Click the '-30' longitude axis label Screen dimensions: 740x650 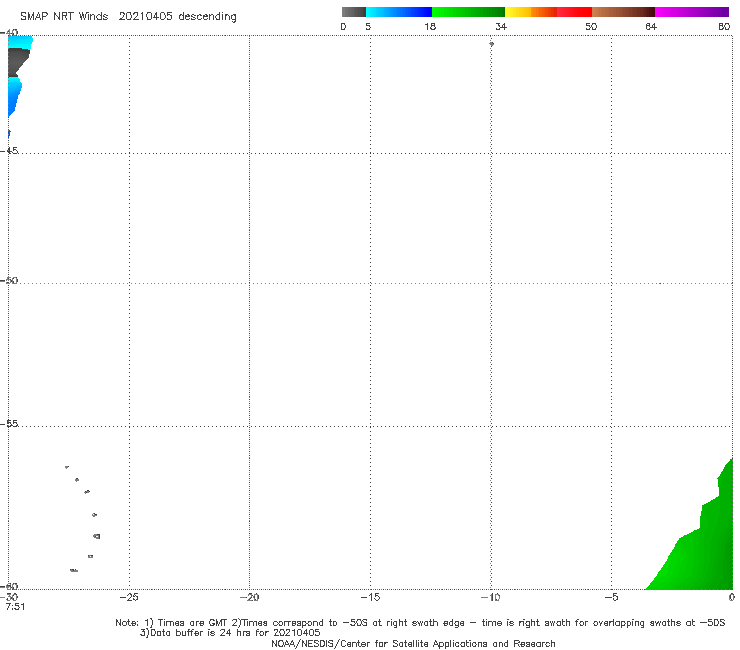click(x=9, y=597)
